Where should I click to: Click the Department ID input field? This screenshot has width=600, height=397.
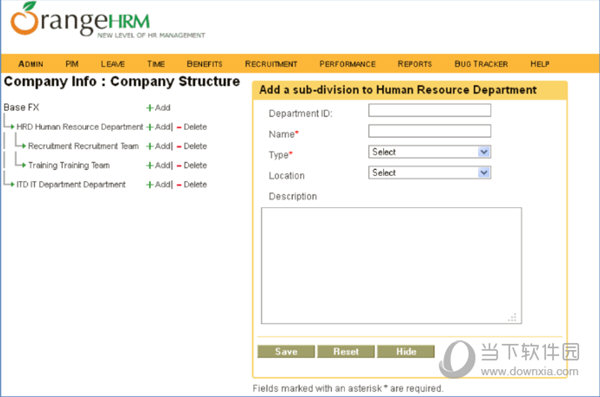coord(429,110)
